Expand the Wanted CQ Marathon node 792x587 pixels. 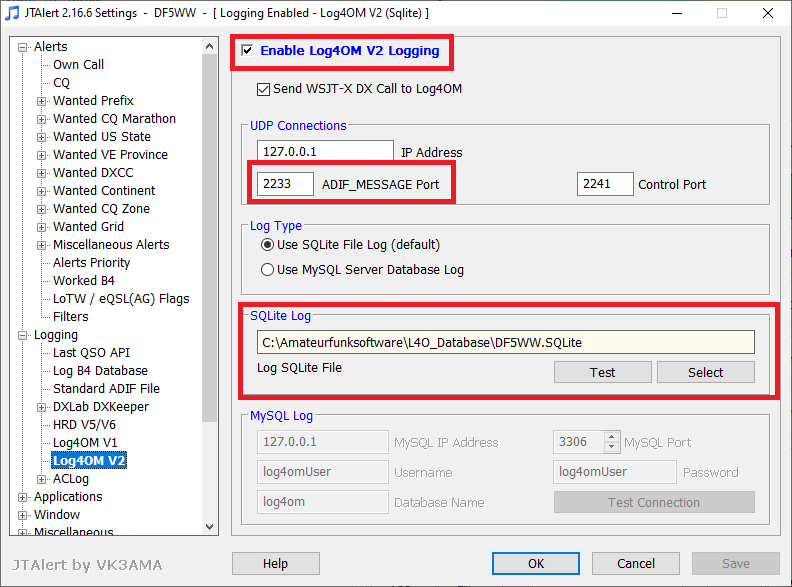coord(41,119)
